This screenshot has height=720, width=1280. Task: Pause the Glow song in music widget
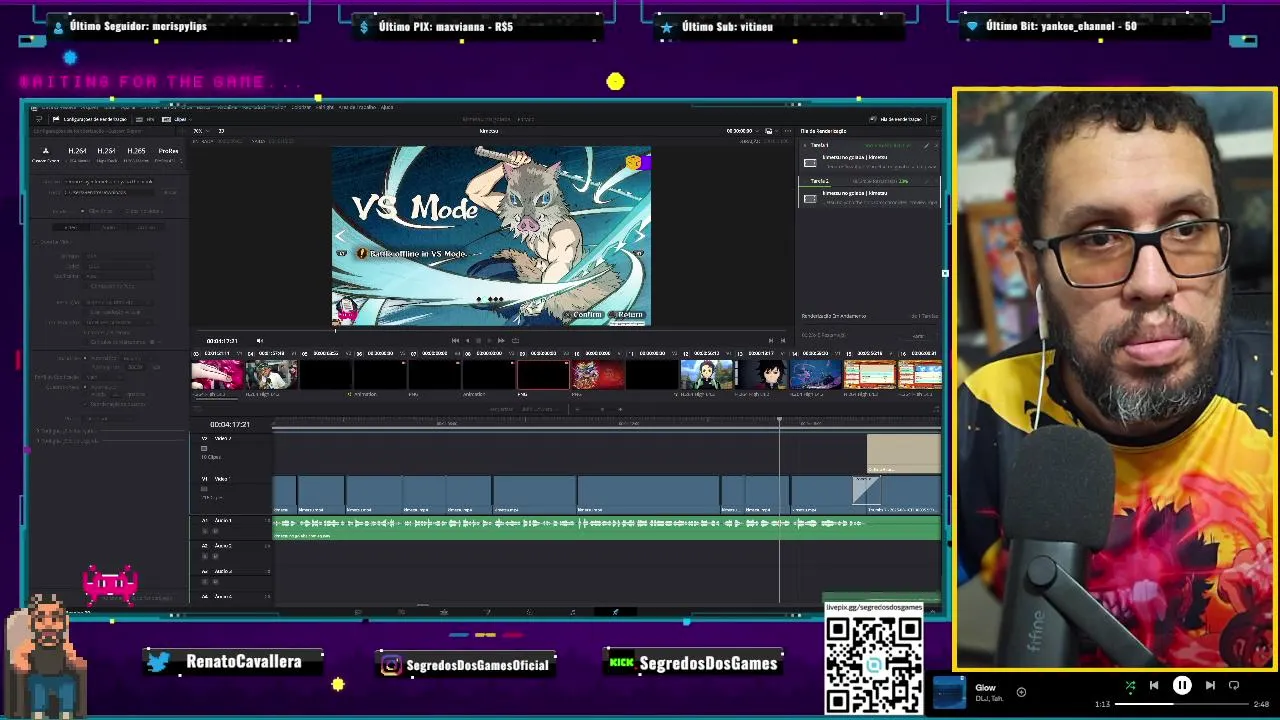click(1182, 686)
